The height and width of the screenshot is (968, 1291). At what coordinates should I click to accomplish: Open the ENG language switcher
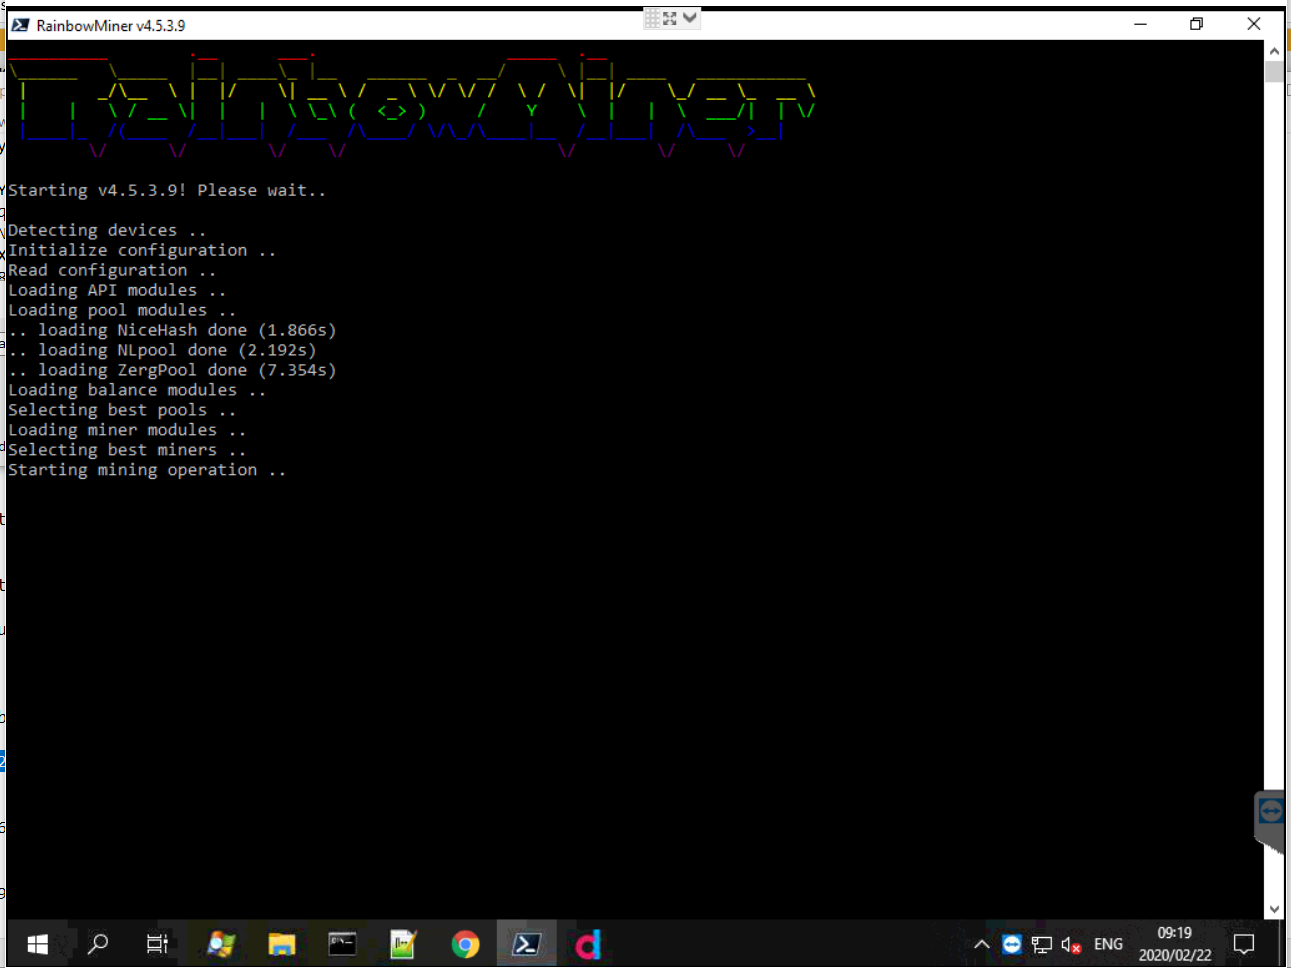(x=1108, y=943)
